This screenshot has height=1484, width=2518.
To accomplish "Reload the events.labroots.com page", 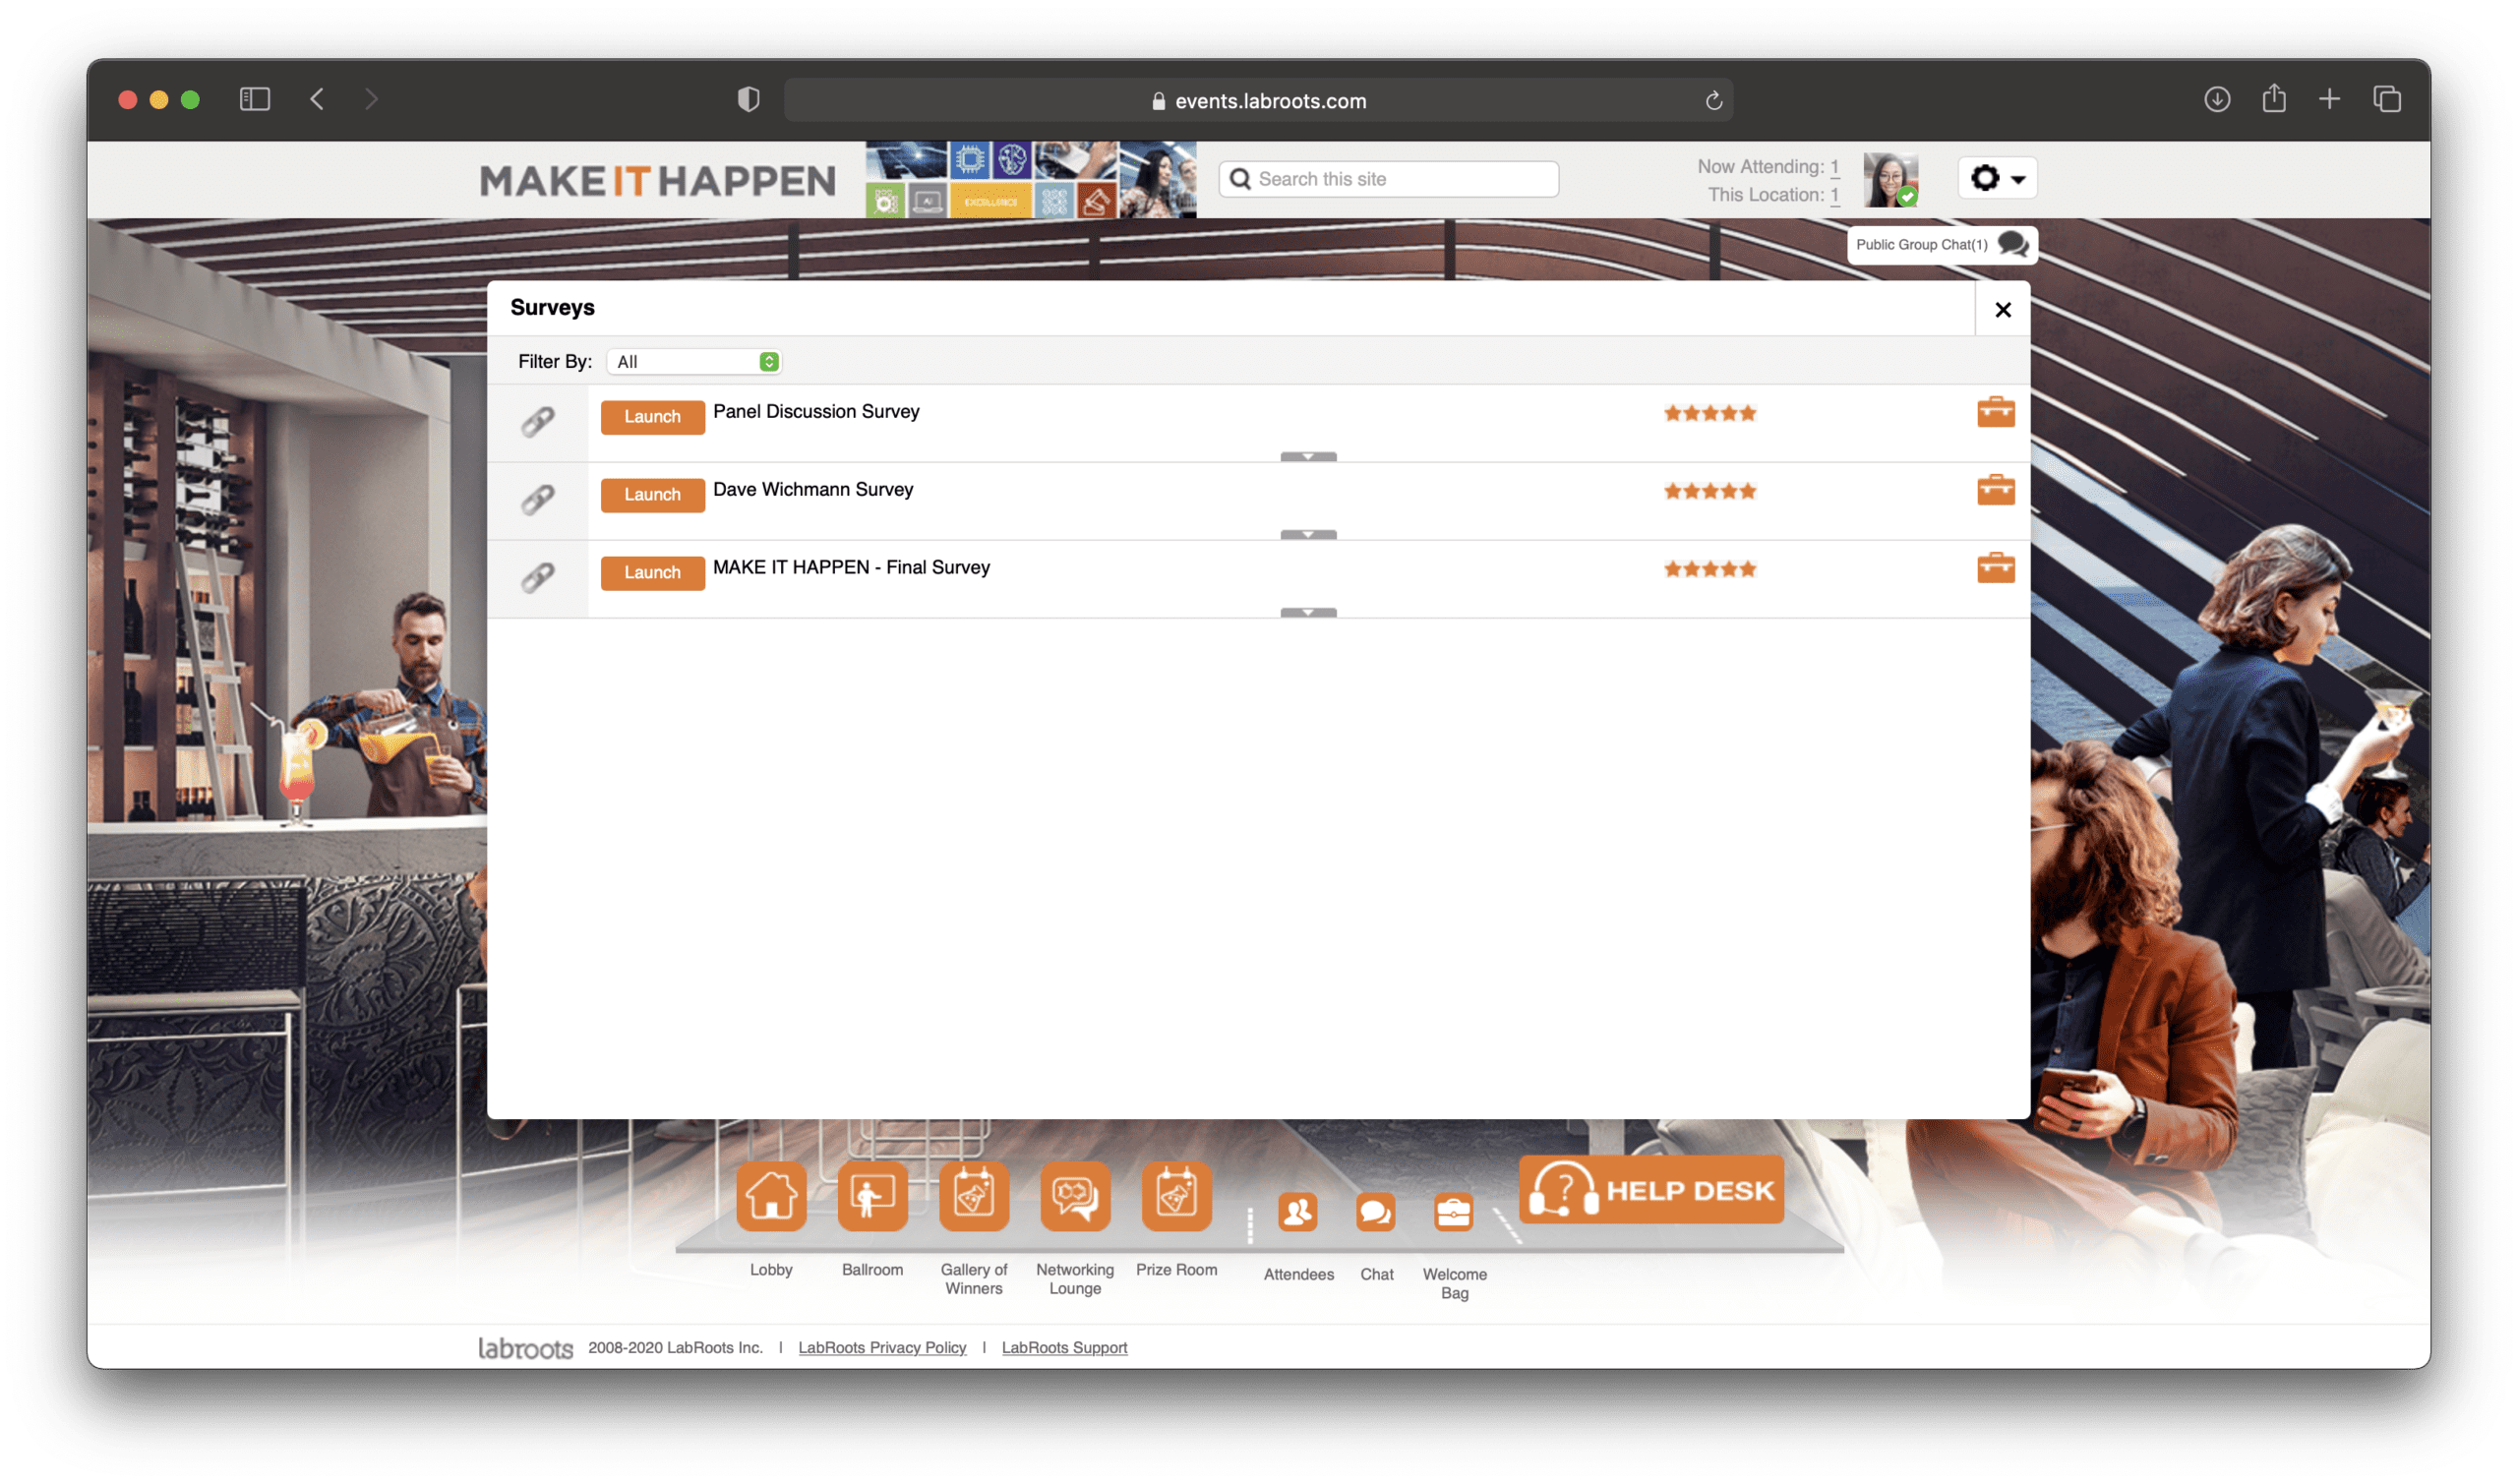I will coord(1713,100).
